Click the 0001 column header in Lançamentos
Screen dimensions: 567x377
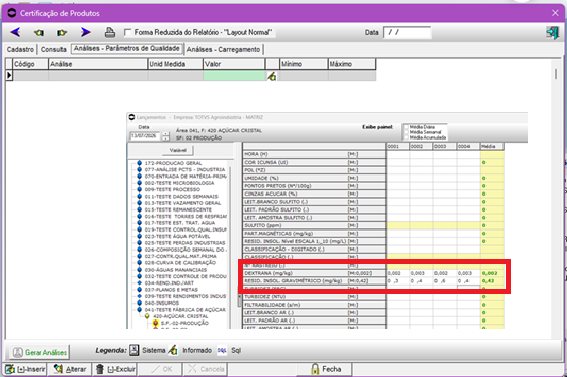pos(398,146)
